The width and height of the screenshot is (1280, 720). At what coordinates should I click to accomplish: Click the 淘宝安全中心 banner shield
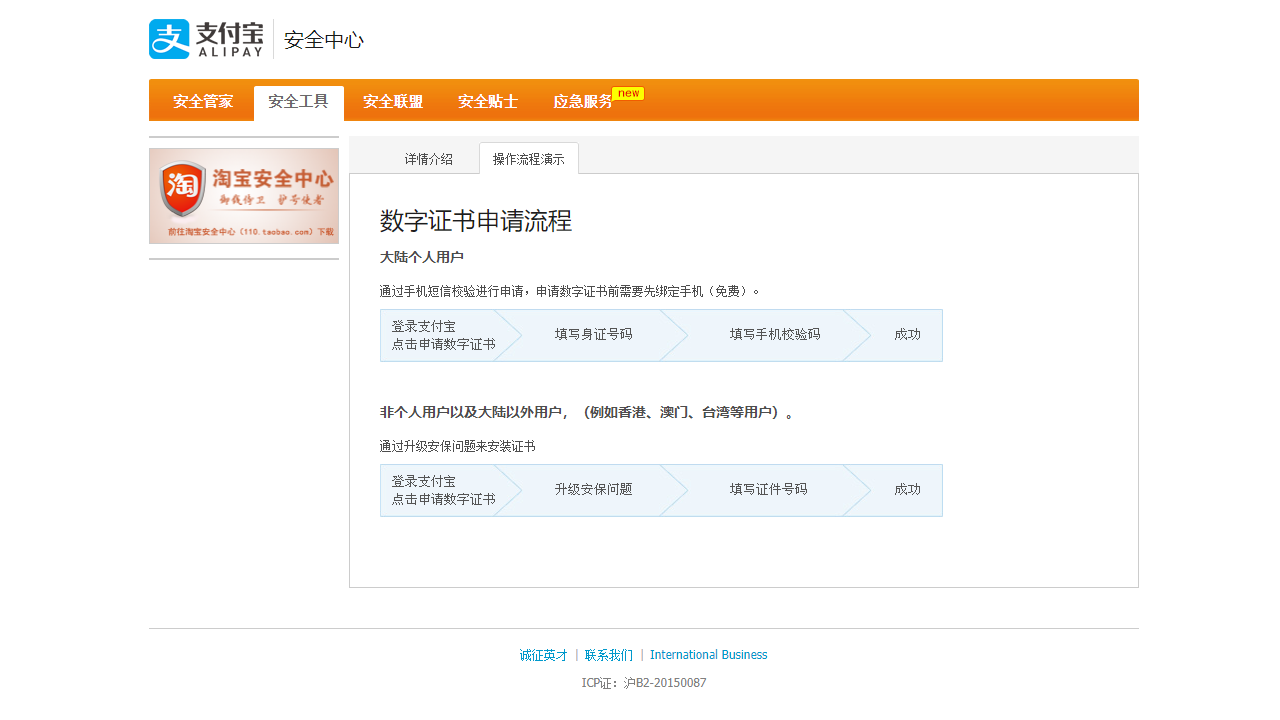point(243,195)
